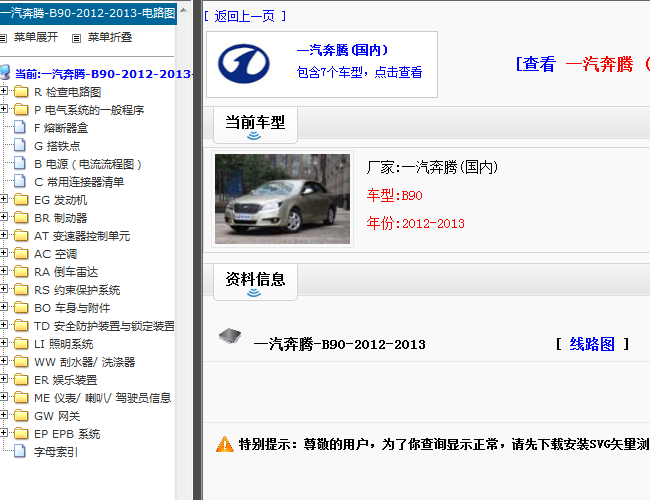Open the 线路图 link
Image resolution: width=650 pixels, height=500 pixels.
[592, 344]
